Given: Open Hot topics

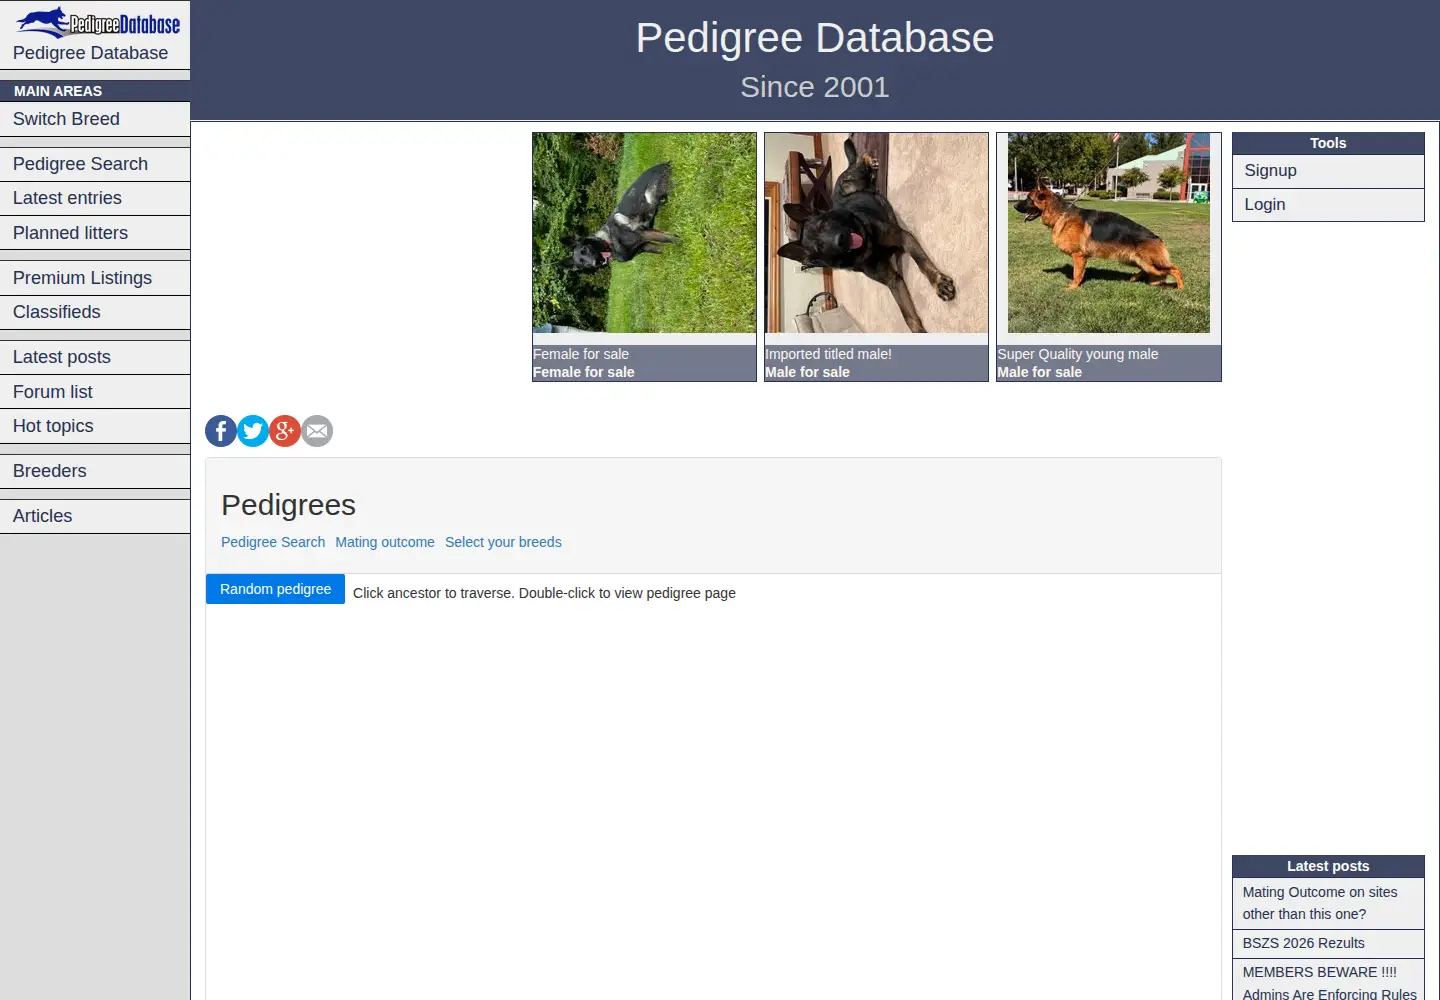Looking at the screenshot, I should pos(95,426).
